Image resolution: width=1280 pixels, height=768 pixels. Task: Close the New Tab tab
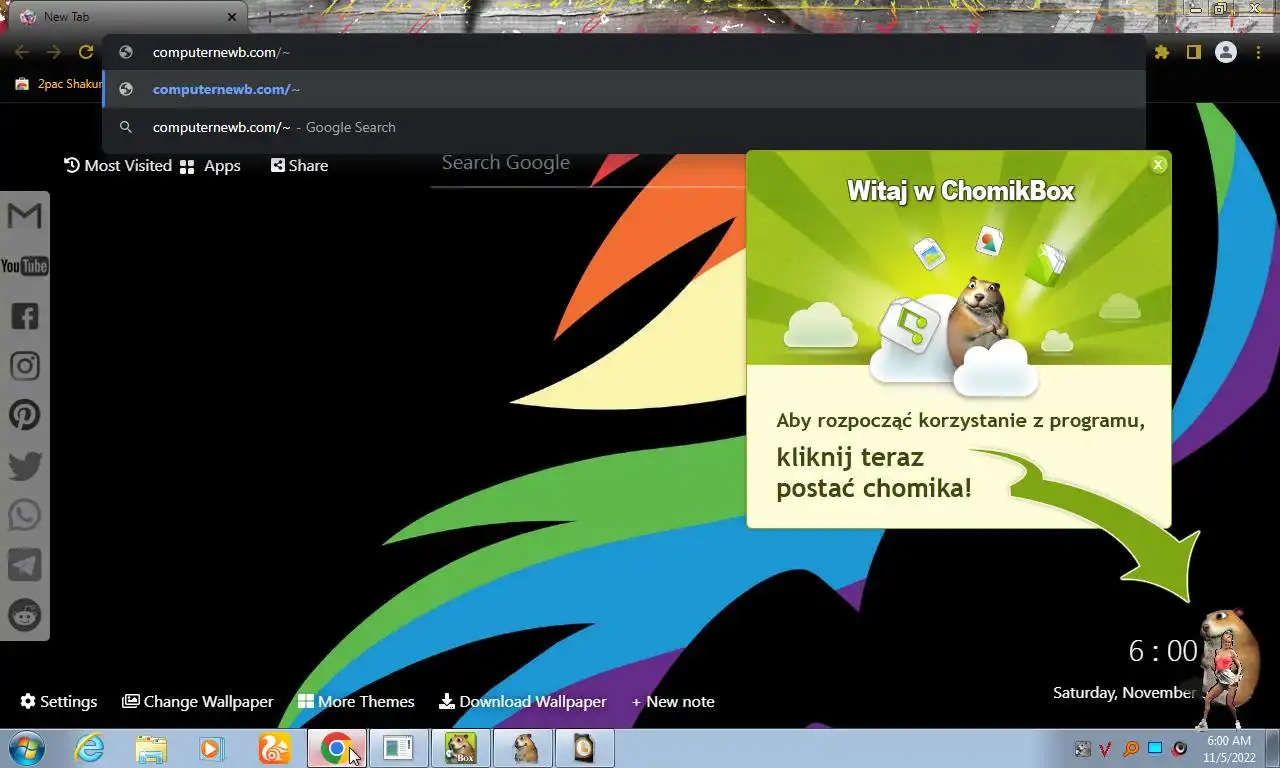(x=232, y=17)
